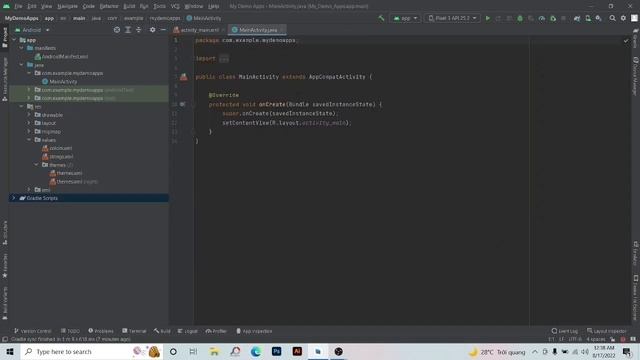The width and height of the screenshot is (640, 360).
Task: Expand the Gradle Scripts node
Action: [x=13, y=198]
